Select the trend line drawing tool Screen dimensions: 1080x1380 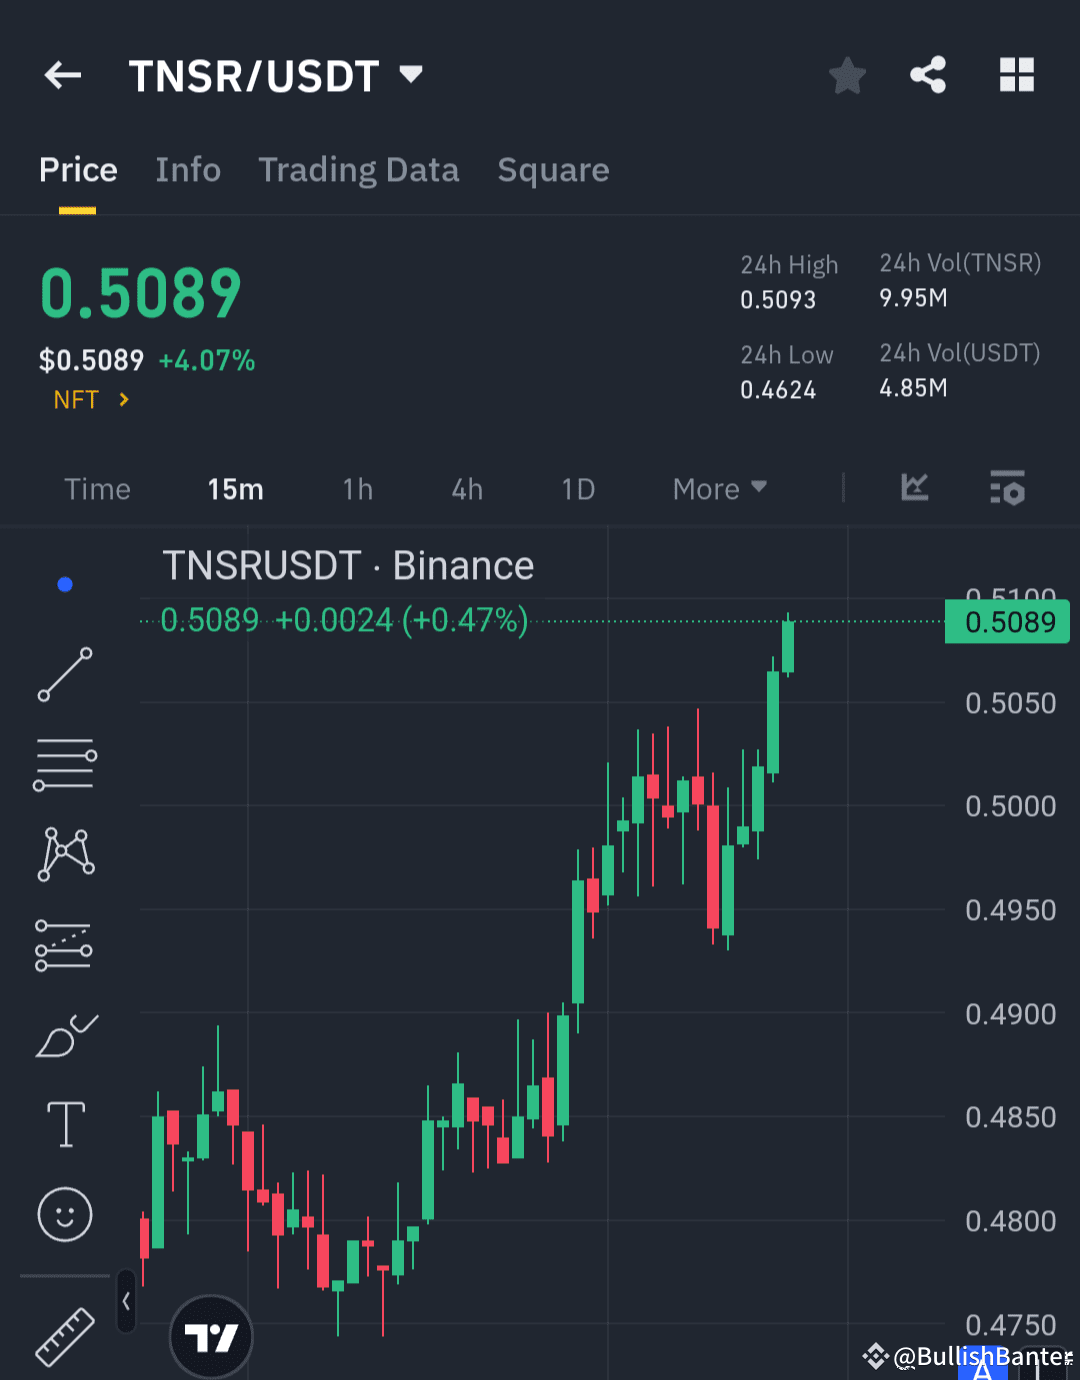[x=64, y=675]
